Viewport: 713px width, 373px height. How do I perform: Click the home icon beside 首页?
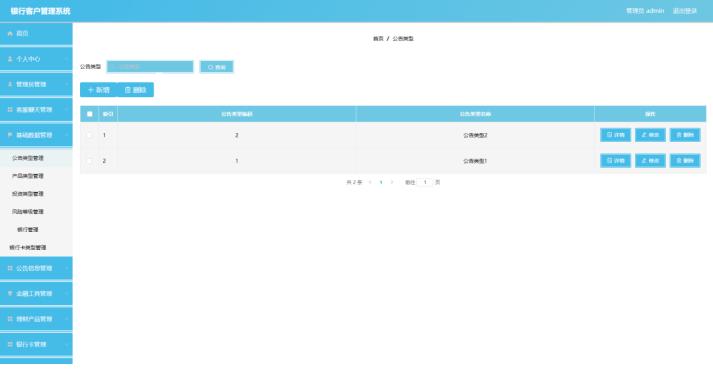[10, 34]
